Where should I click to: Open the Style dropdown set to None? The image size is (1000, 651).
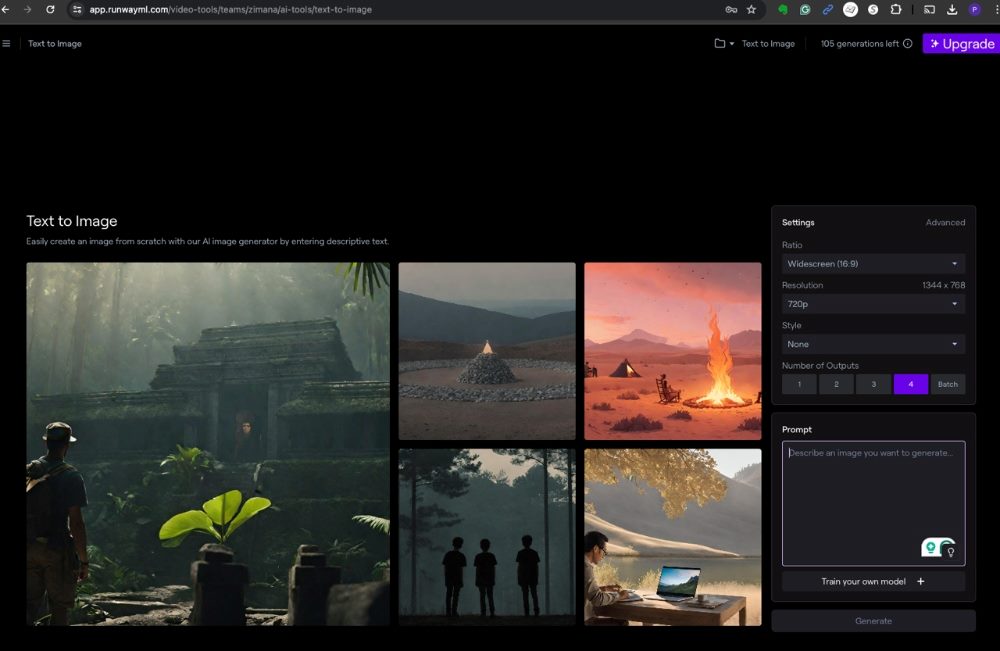point(873,343)
